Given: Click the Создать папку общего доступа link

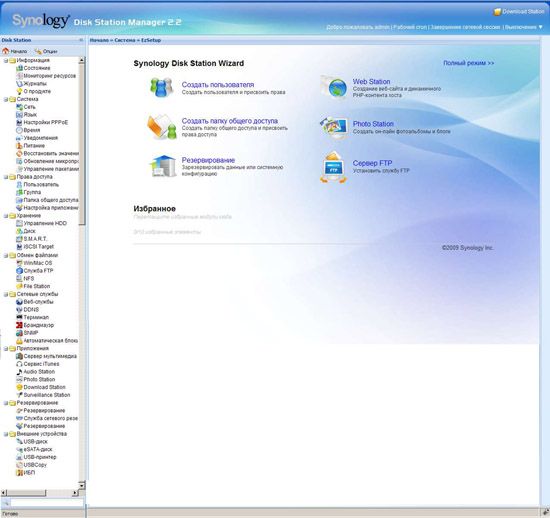Looking at the screenshot, I should point(230,121).
